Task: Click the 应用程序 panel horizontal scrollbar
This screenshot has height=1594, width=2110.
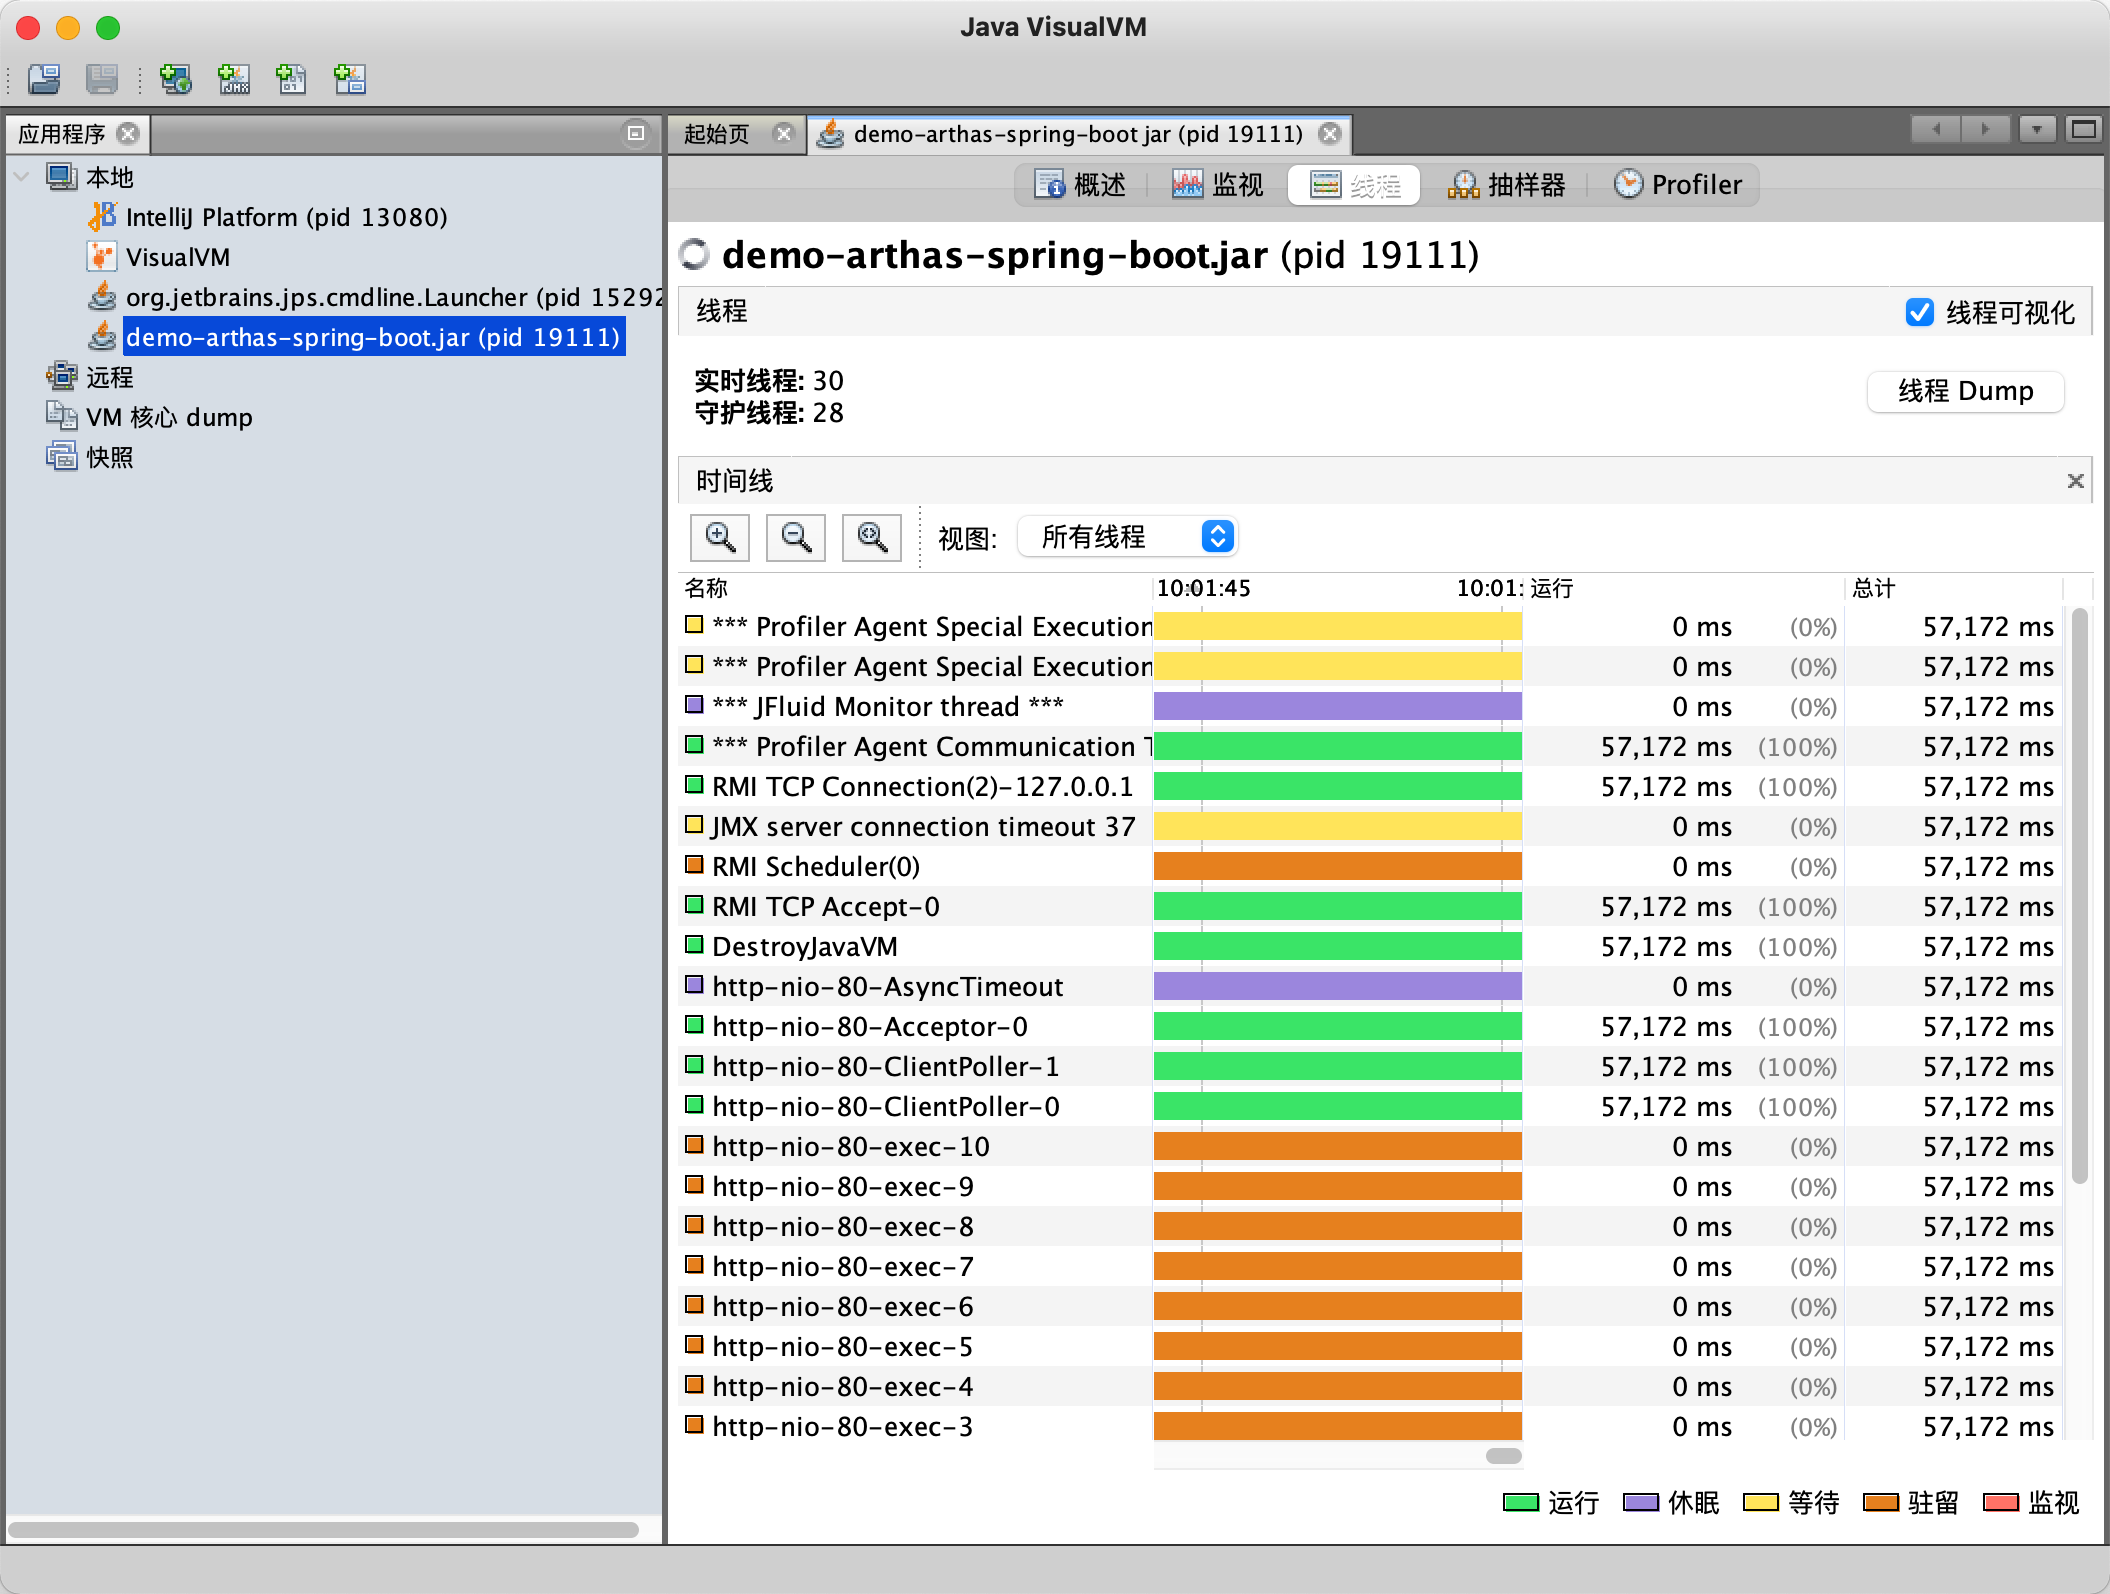Action: click(x=322, y=1529)
